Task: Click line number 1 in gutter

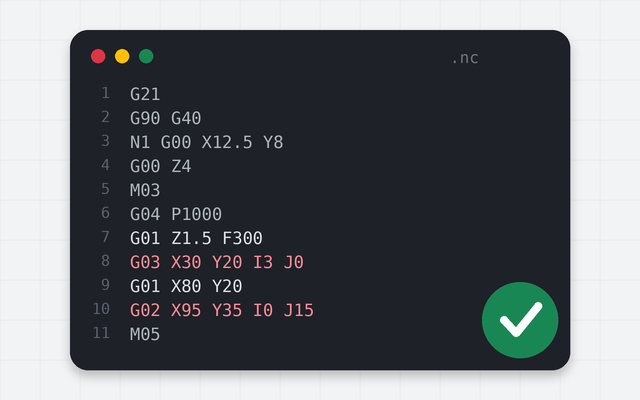Action: click(105, 93)
